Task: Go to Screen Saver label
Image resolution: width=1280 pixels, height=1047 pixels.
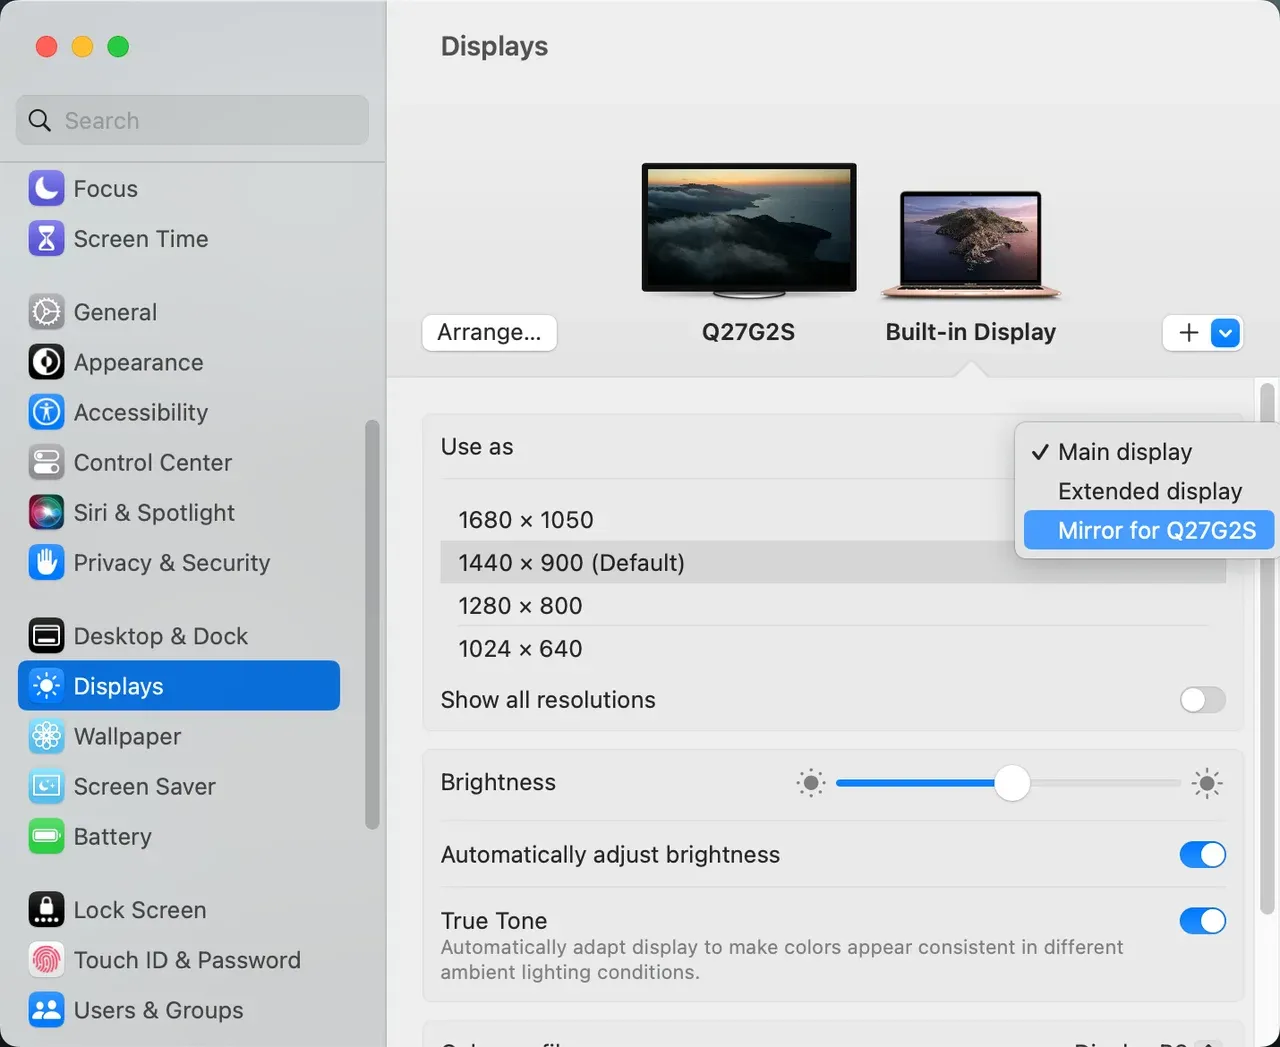Action: (x=145, y=787)
